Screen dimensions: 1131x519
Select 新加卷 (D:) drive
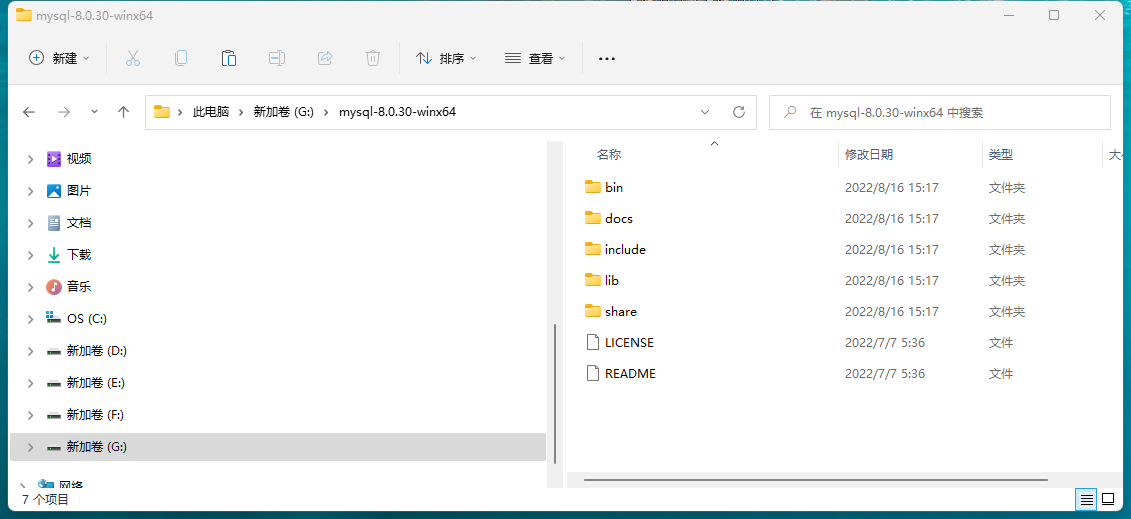(97, 351)
